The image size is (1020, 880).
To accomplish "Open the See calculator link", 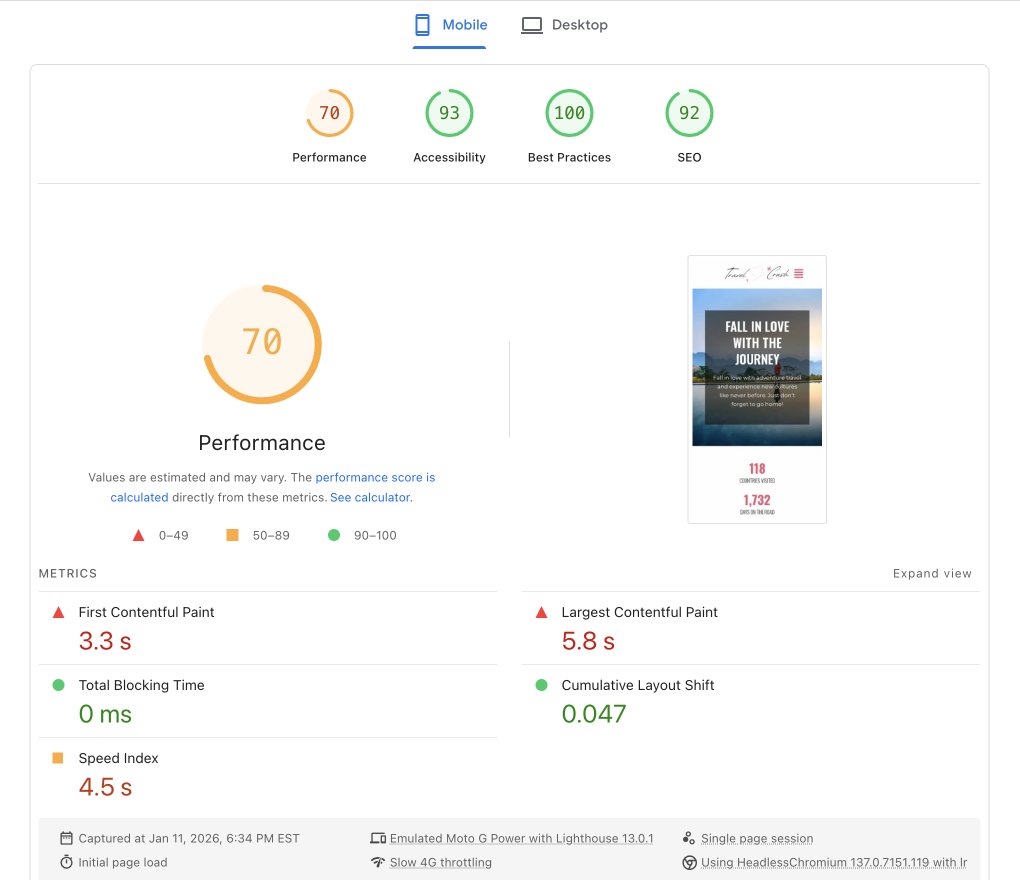I will click(369, 497).
